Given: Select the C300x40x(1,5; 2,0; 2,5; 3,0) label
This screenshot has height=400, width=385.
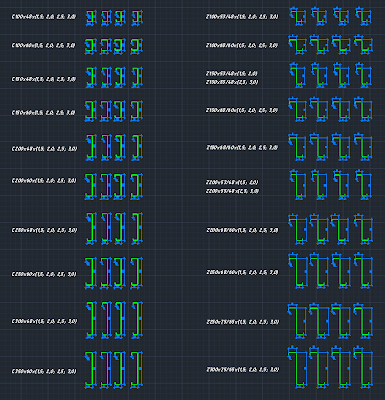Looking at the screenshot, I should 44,321.
